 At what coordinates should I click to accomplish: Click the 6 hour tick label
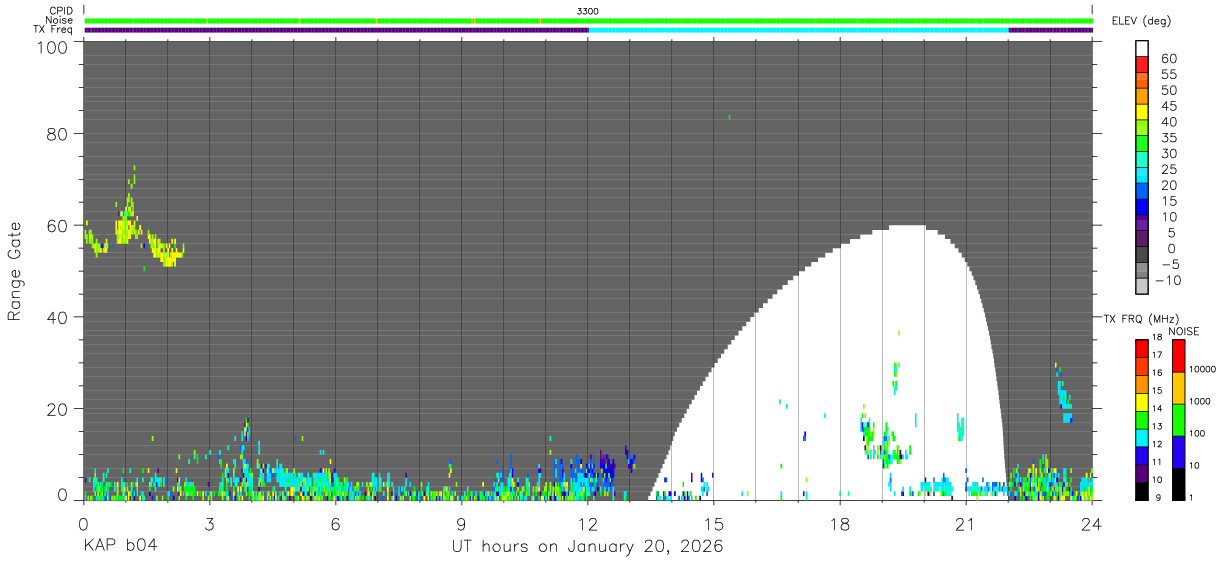click(x=335, y=523)
